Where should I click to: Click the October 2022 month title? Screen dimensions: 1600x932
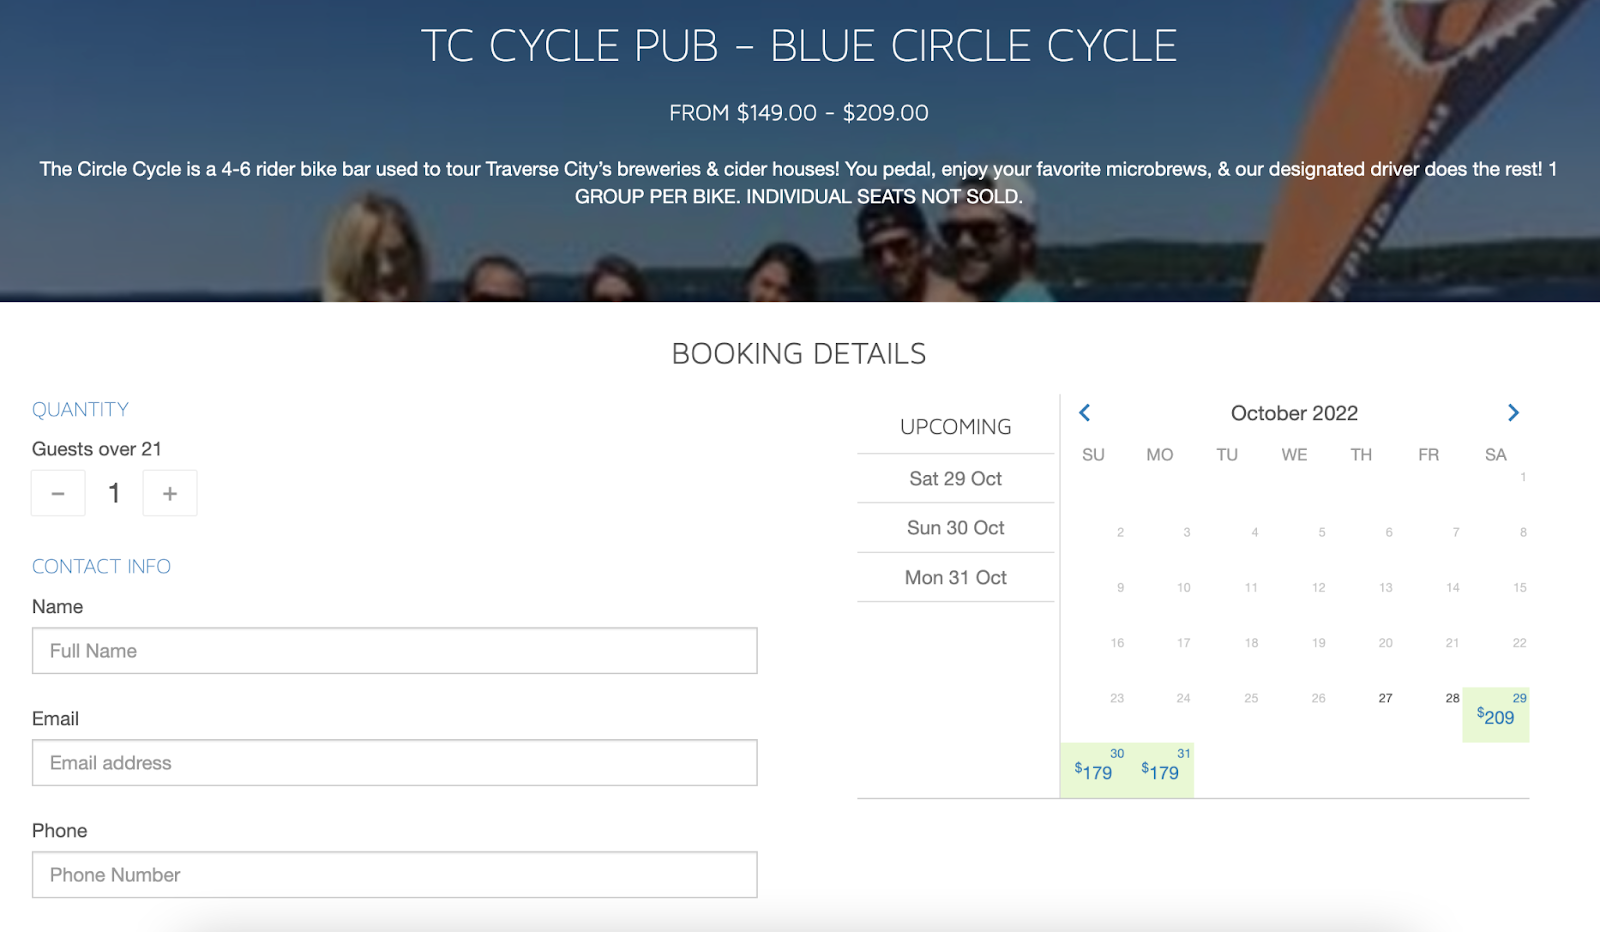tap(1294, 413)
